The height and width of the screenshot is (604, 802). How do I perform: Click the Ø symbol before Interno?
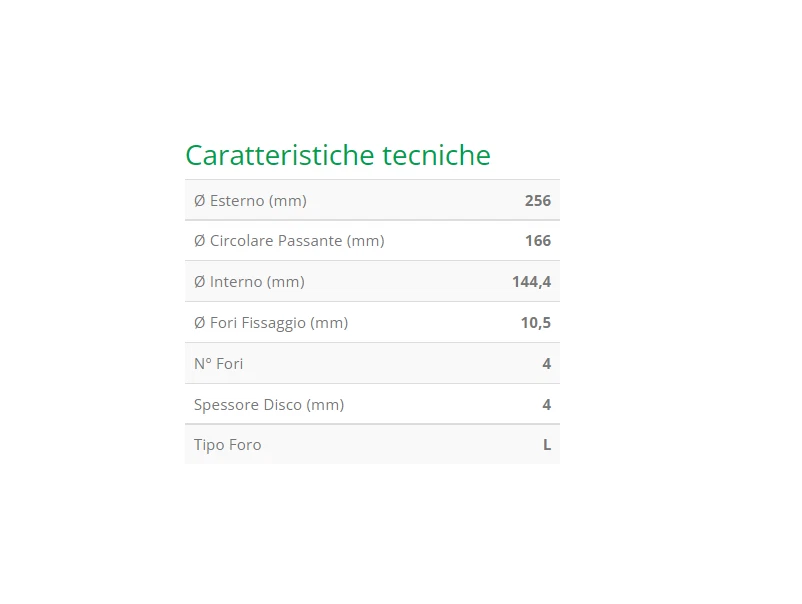tap(200, 282)
